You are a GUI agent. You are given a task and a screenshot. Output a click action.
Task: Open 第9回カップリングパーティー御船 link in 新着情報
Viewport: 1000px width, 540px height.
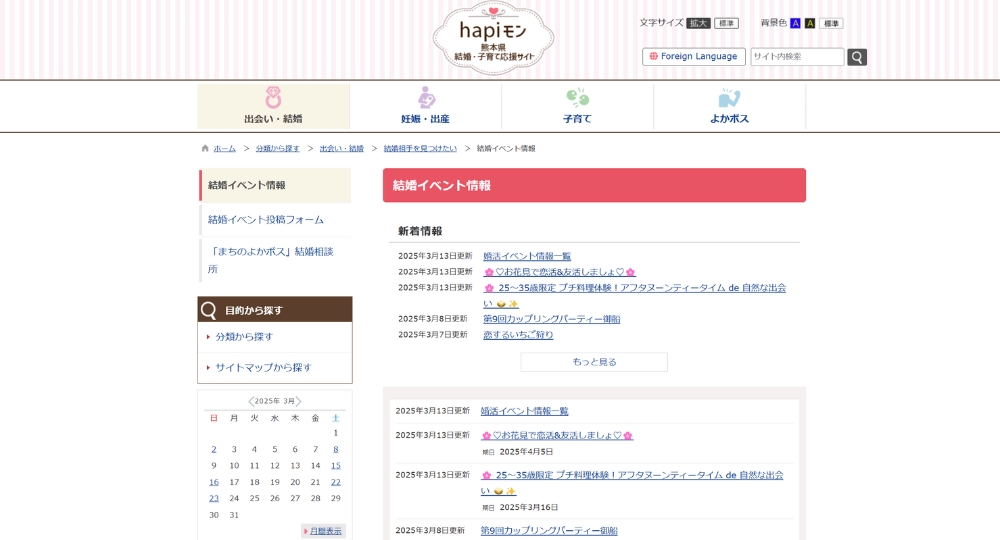click(x=551, y=319)
